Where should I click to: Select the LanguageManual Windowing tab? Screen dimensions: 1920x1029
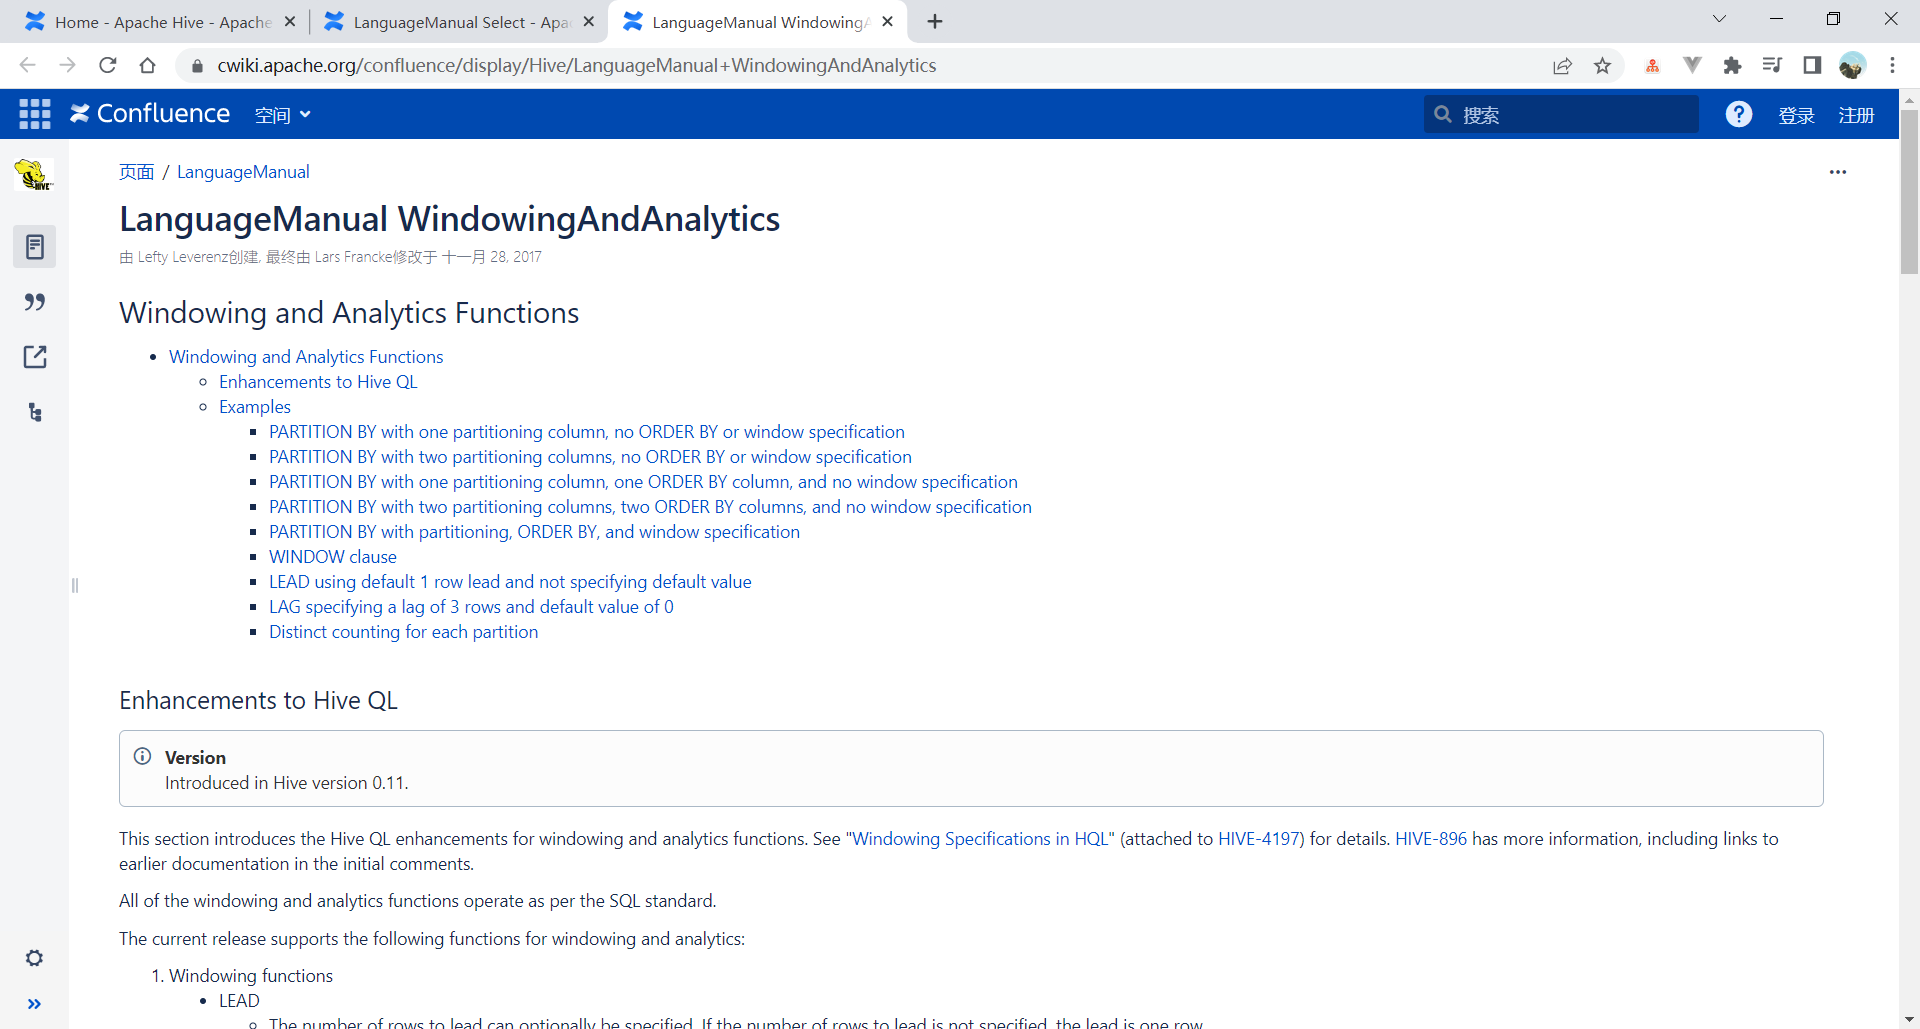coord(757,22)
